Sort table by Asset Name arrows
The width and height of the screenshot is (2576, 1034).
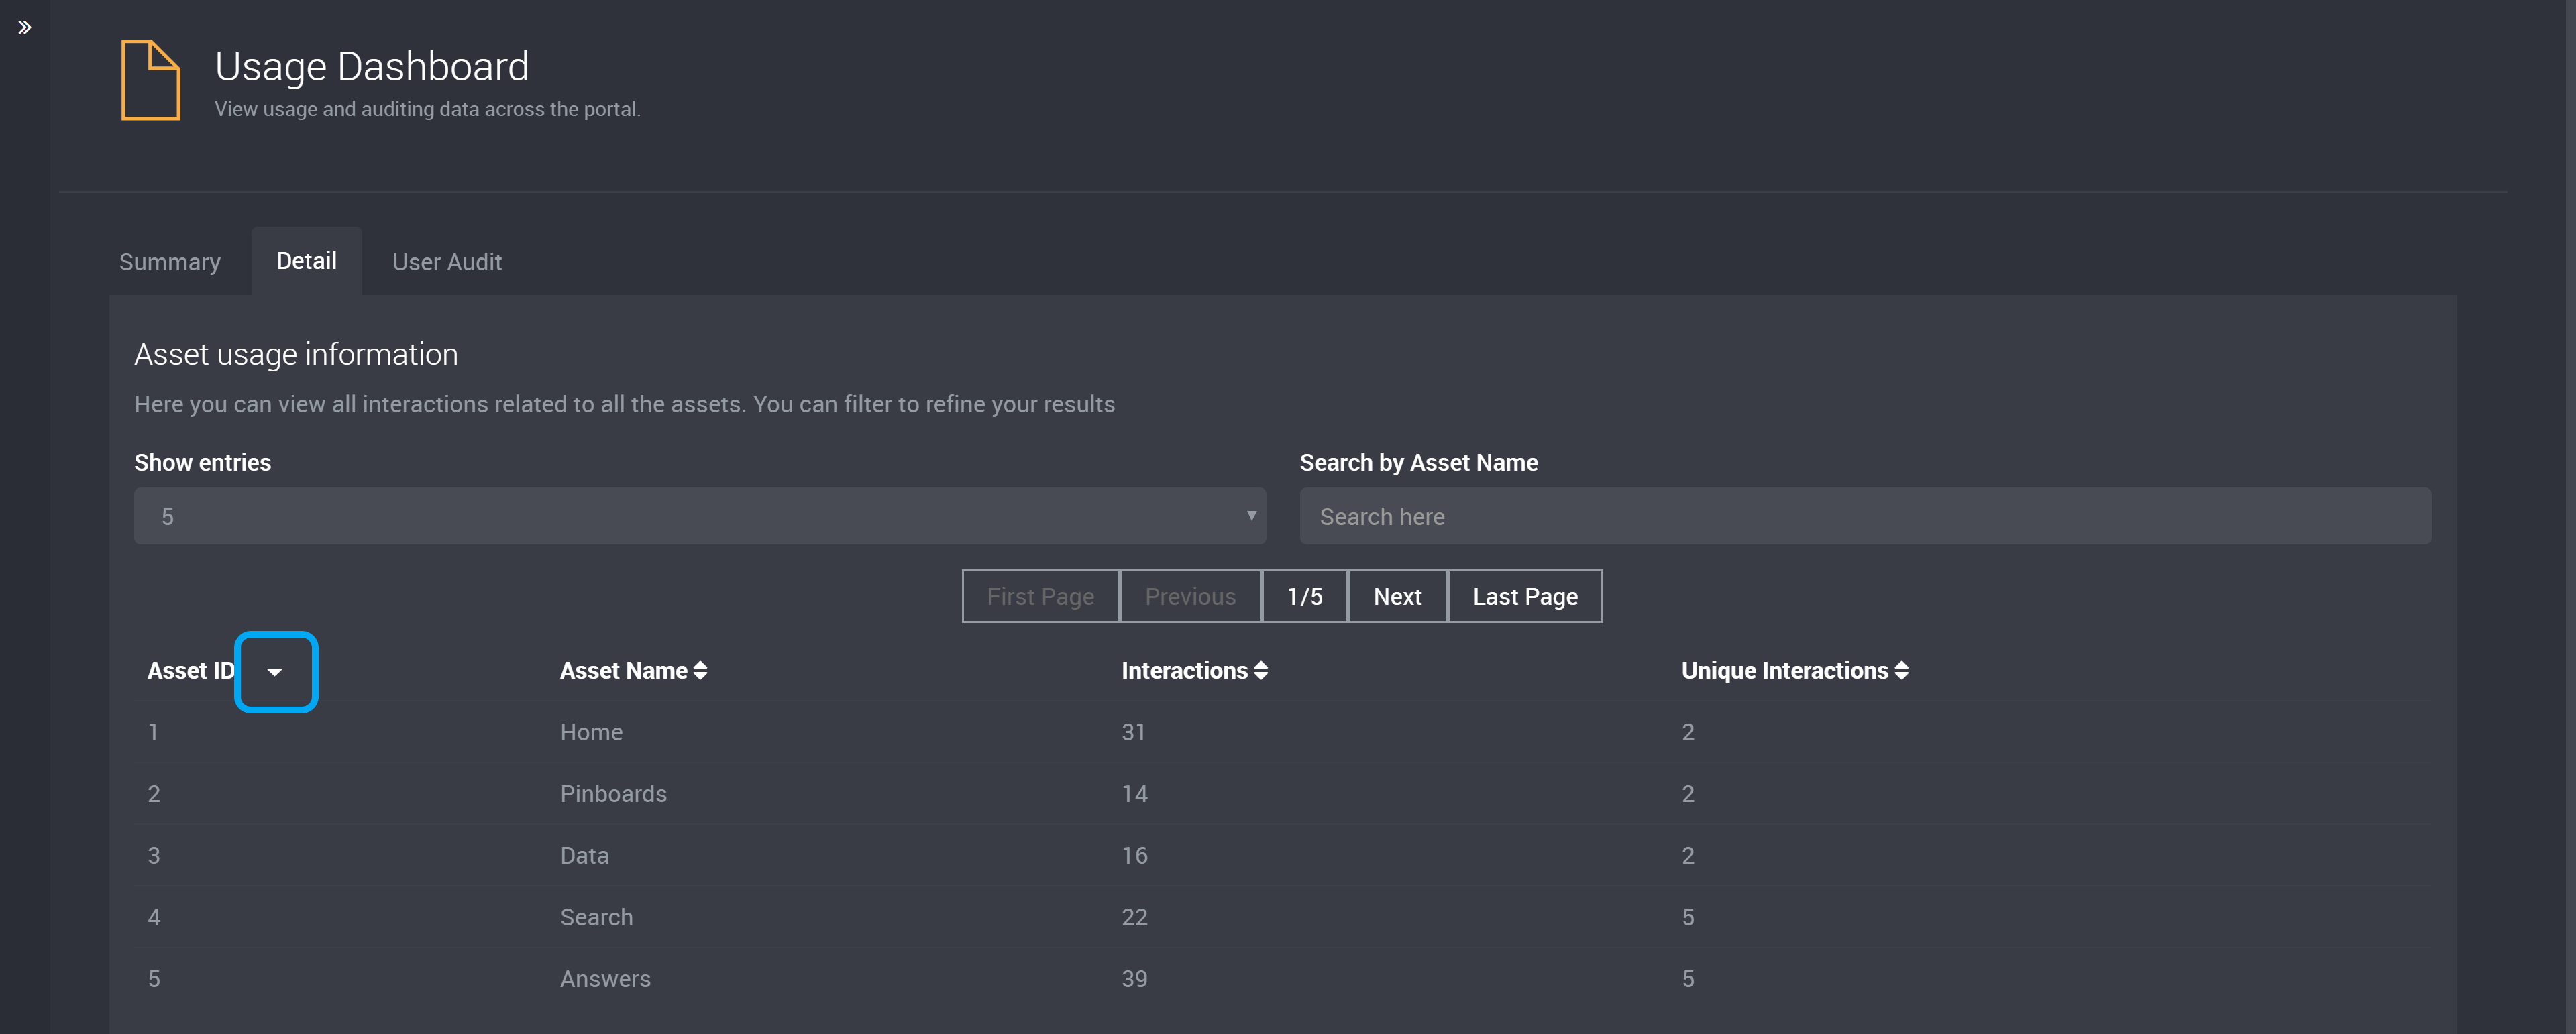[700, 670]
